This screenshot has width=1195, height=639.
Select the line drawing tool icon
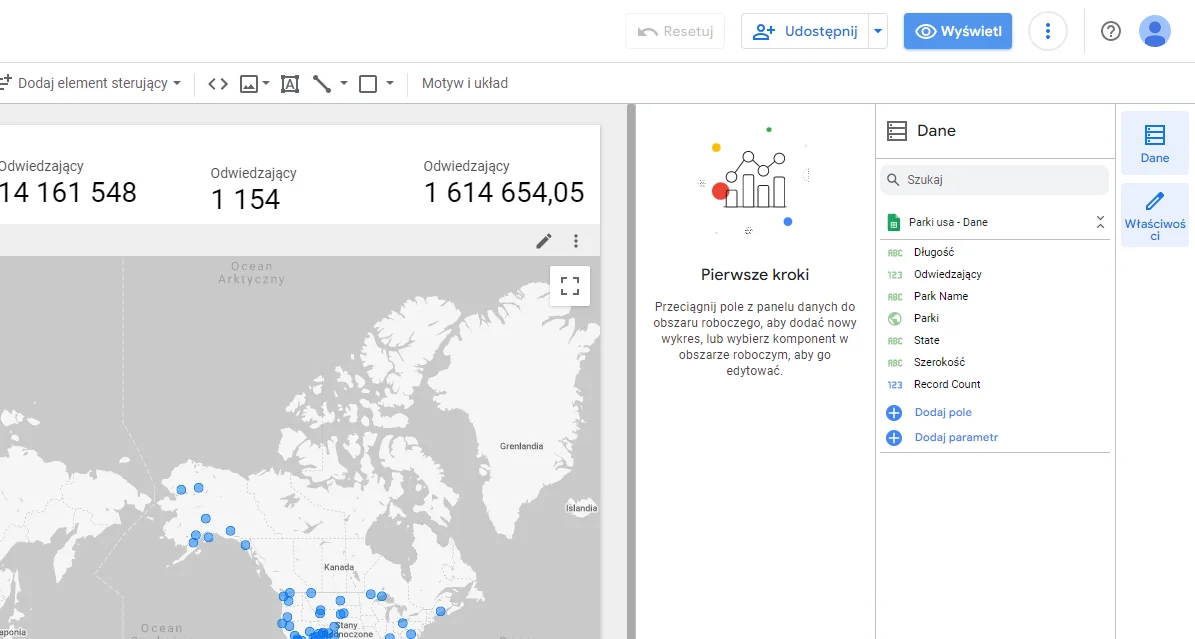(x=322, y=84)
